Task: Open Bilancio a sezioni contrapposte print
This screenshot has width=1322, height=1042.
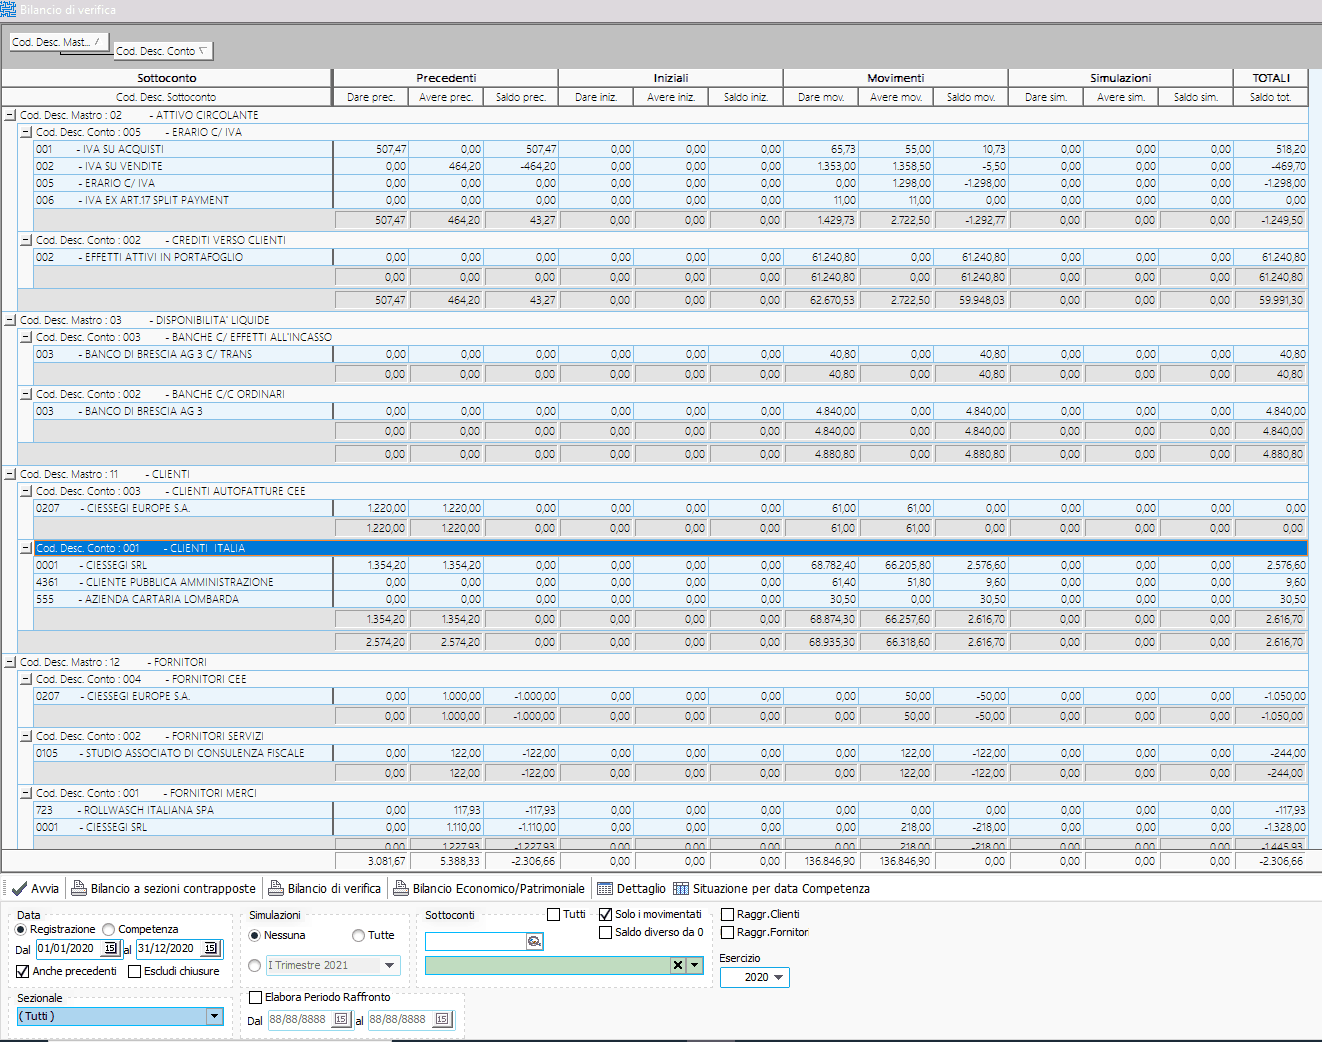Action: 163,888
